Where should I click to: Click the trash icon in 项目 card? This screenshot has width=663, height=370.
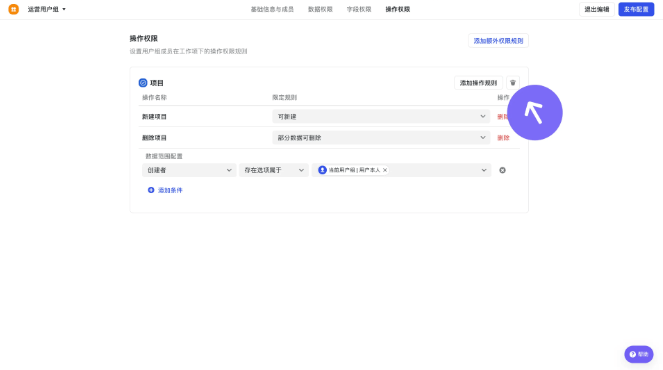pos(513,83)
